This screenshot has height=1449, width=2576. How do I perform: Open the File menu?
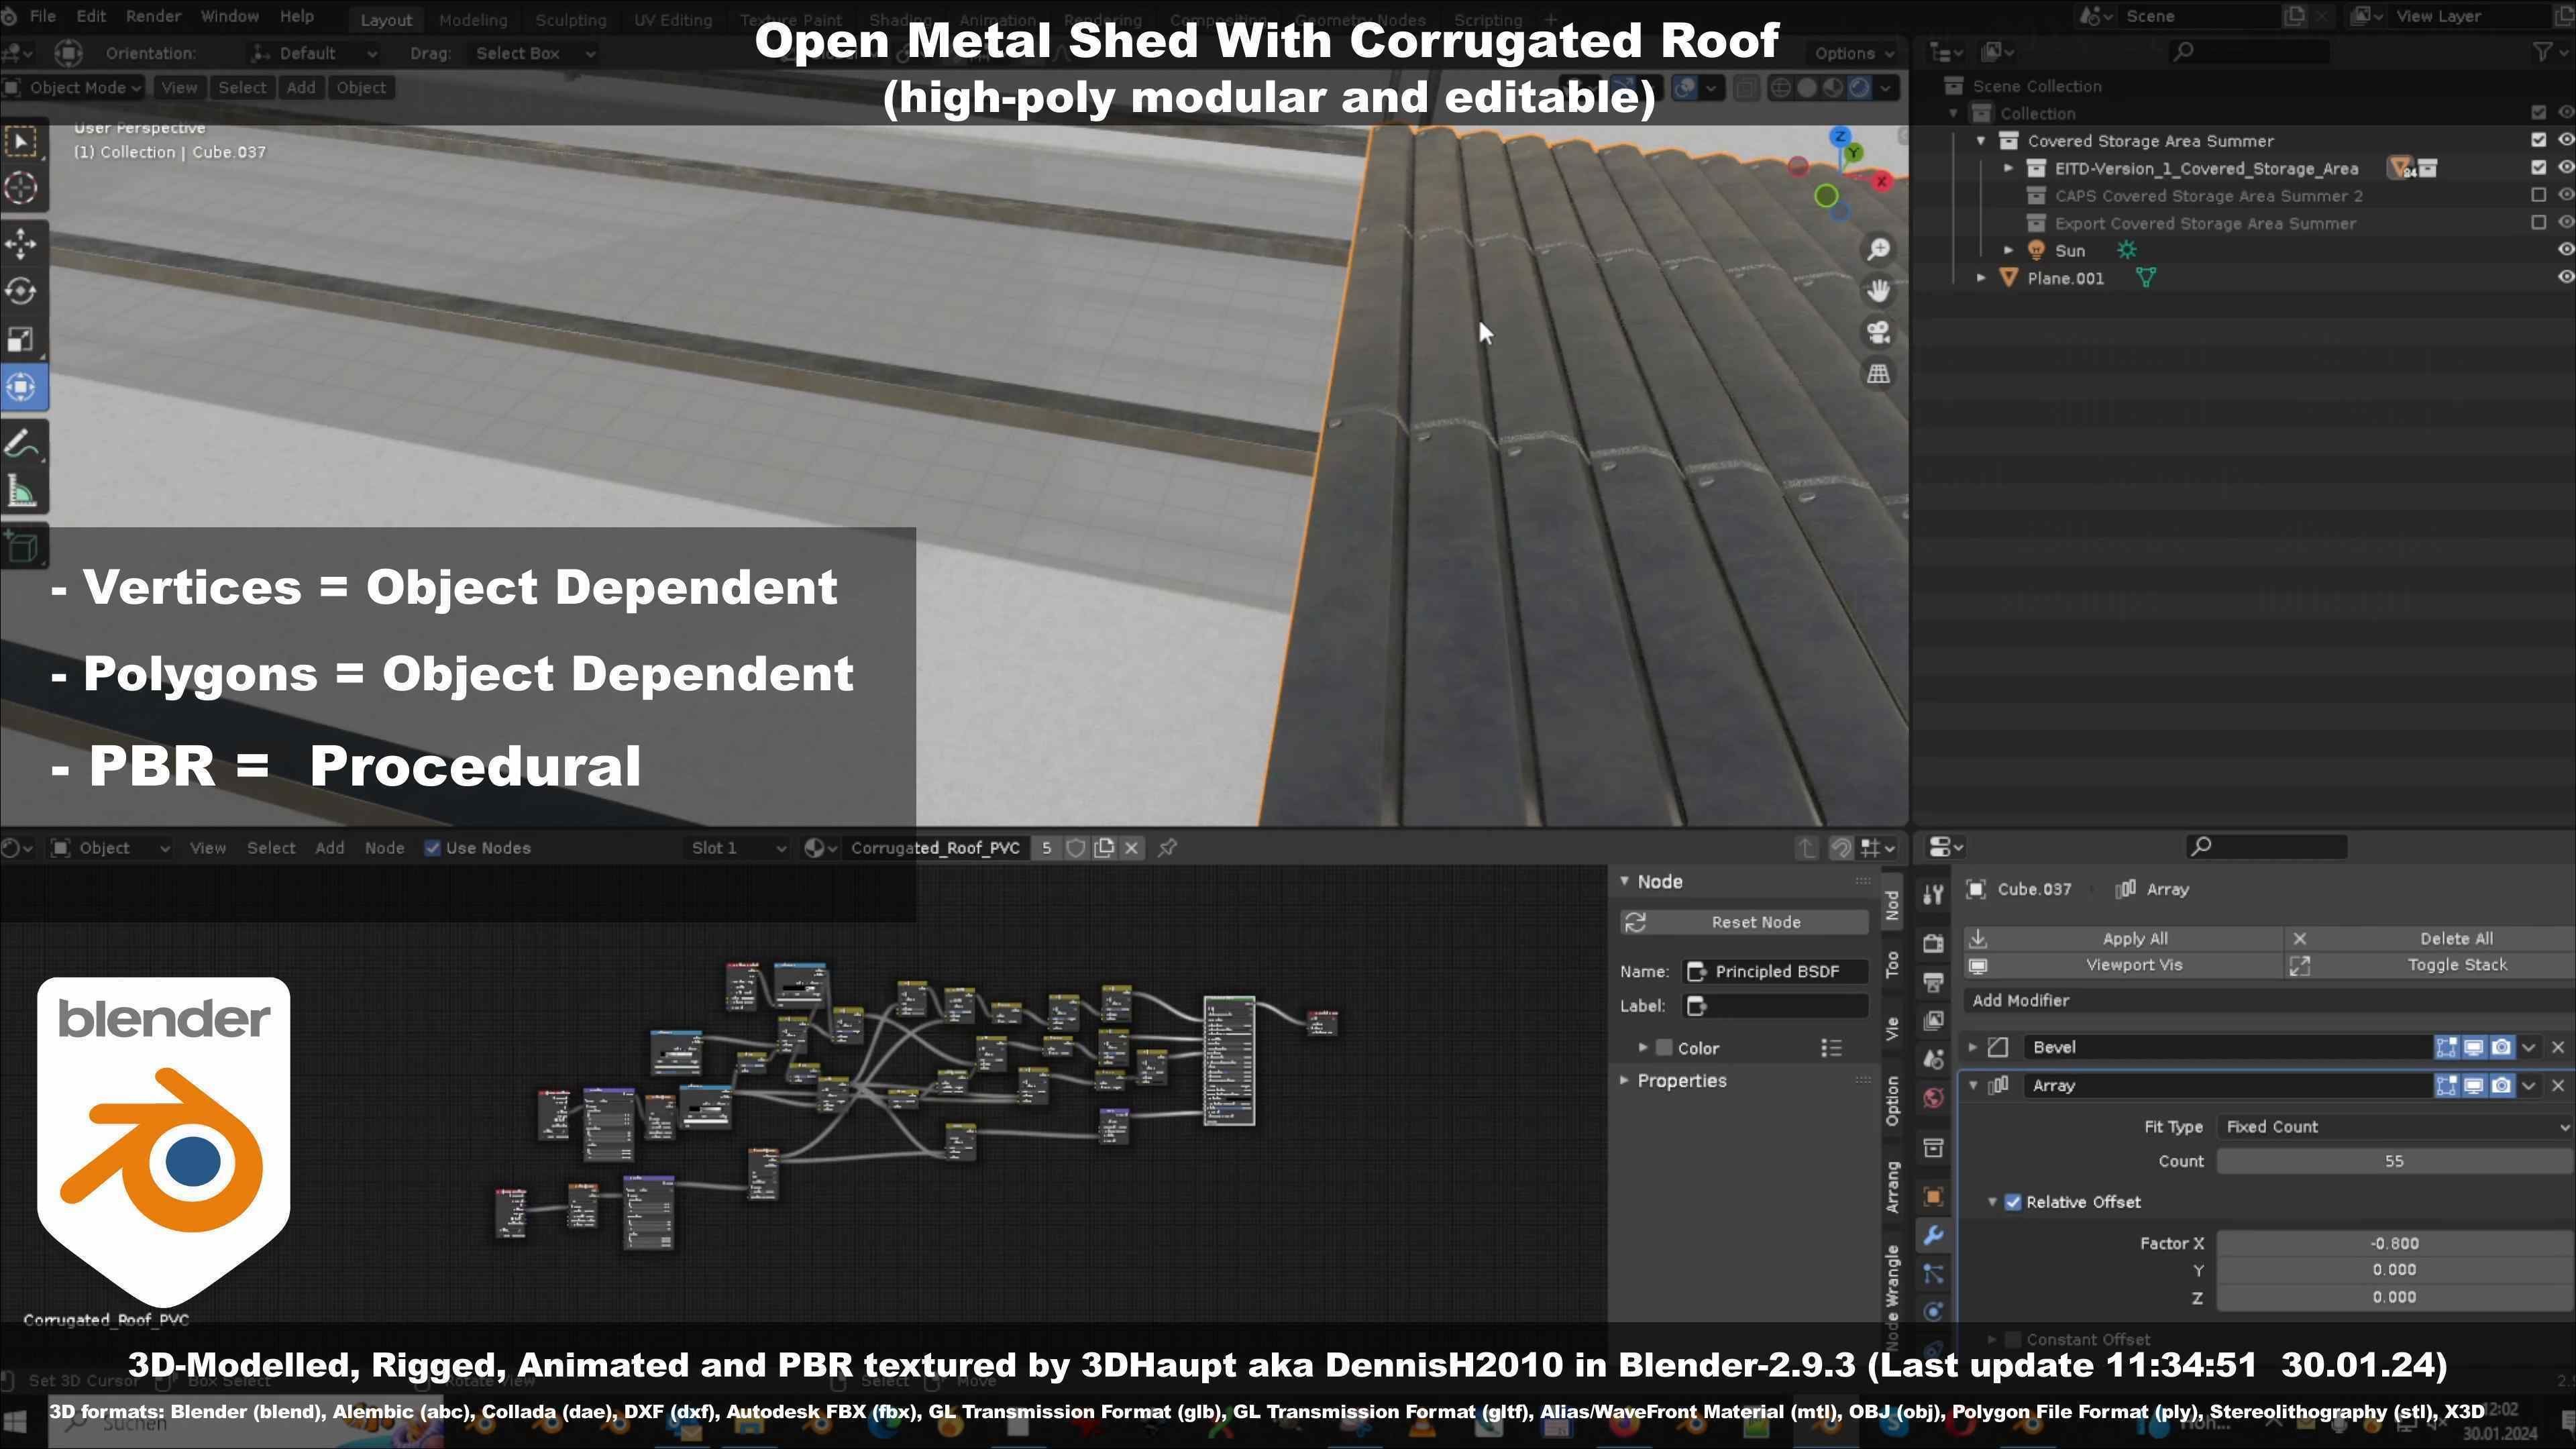point(43,17)
